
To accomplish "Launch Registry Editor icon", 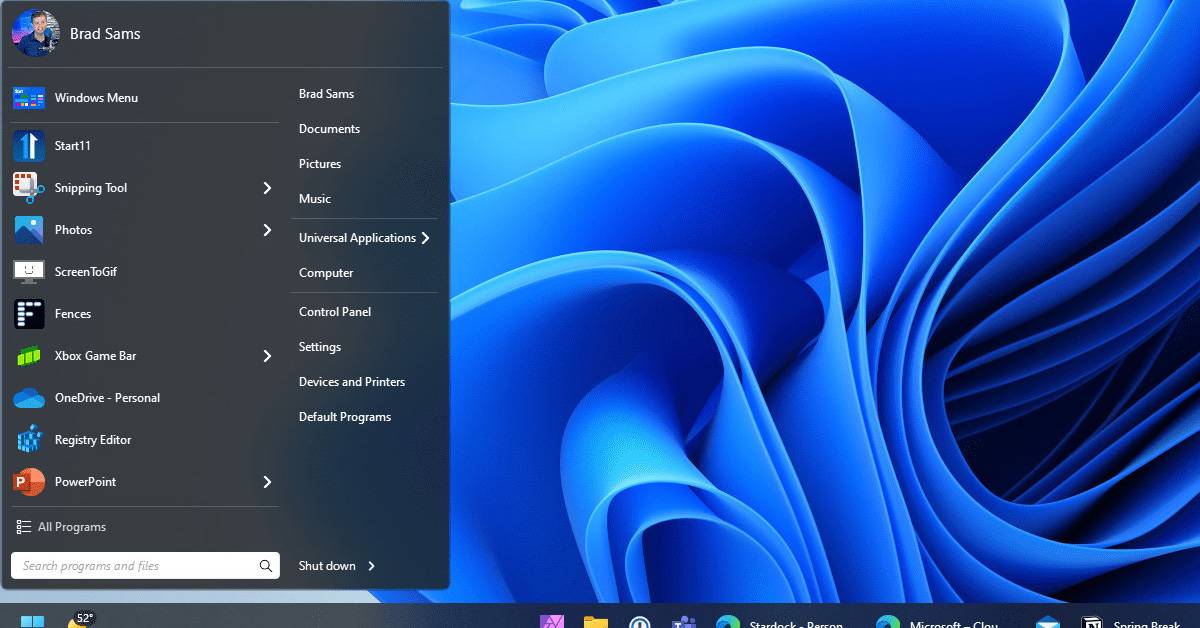I will 29,440.
